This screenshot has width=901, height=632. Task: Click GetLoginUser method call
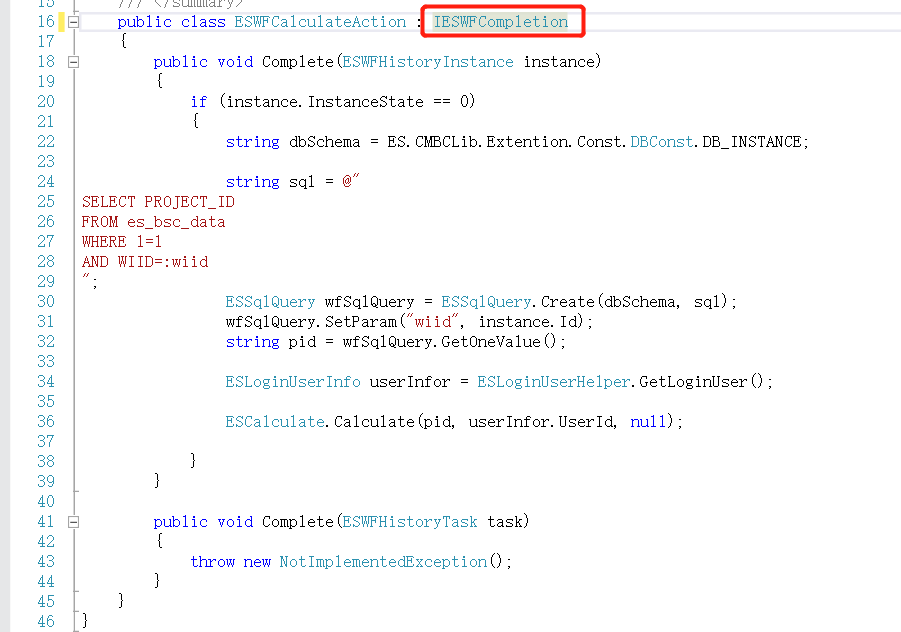pyautogui.click(x=693, y=382)
